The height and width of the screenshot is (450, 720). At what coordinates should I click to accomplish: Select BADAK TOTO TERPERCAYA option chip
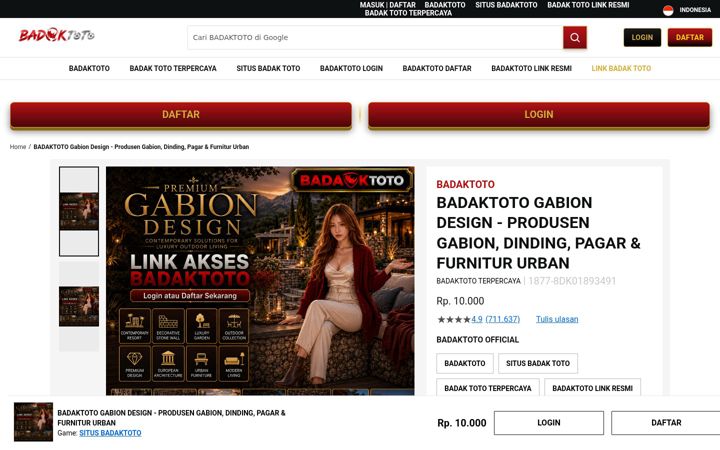coord(488,388)
